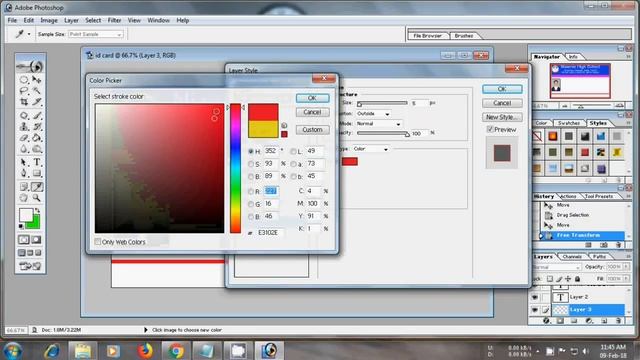Select the History Brush tool
640x360 pixels.
click(x=36, y=127)
